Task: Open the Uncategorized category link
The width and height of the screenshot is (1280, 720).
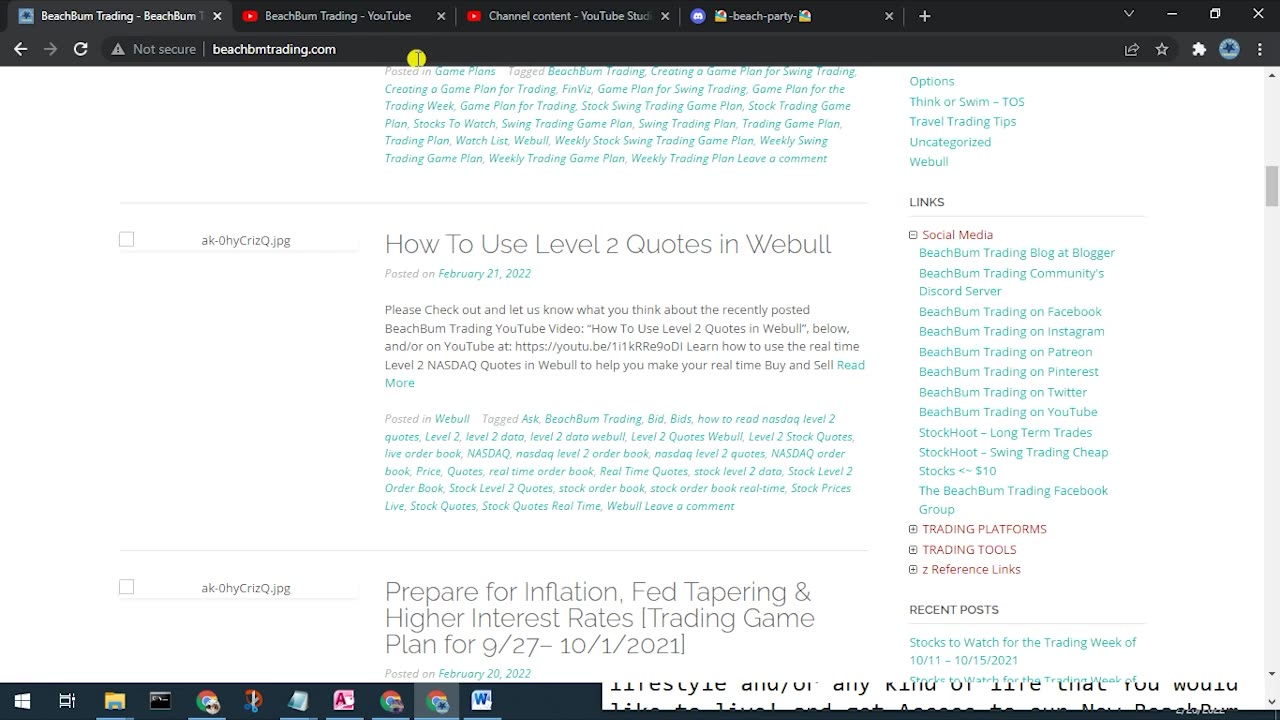Action: pos(950,142)
